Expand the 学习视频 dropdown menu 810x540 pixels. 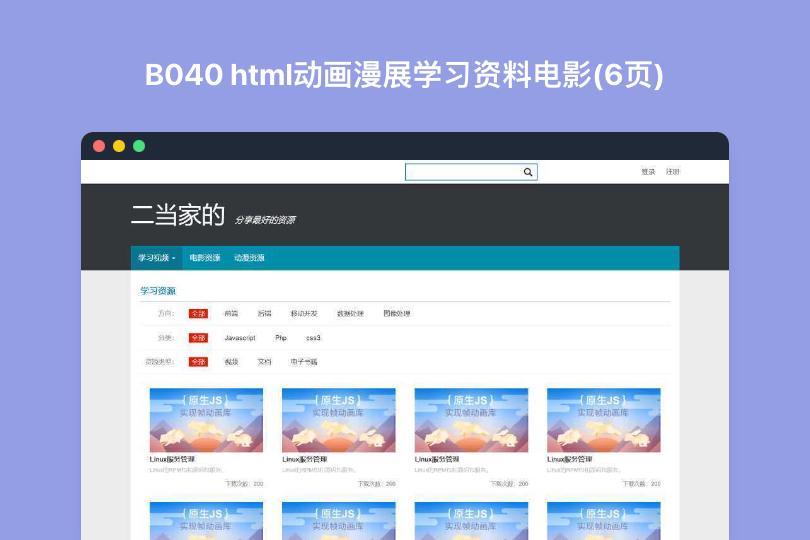click(156, 258)
